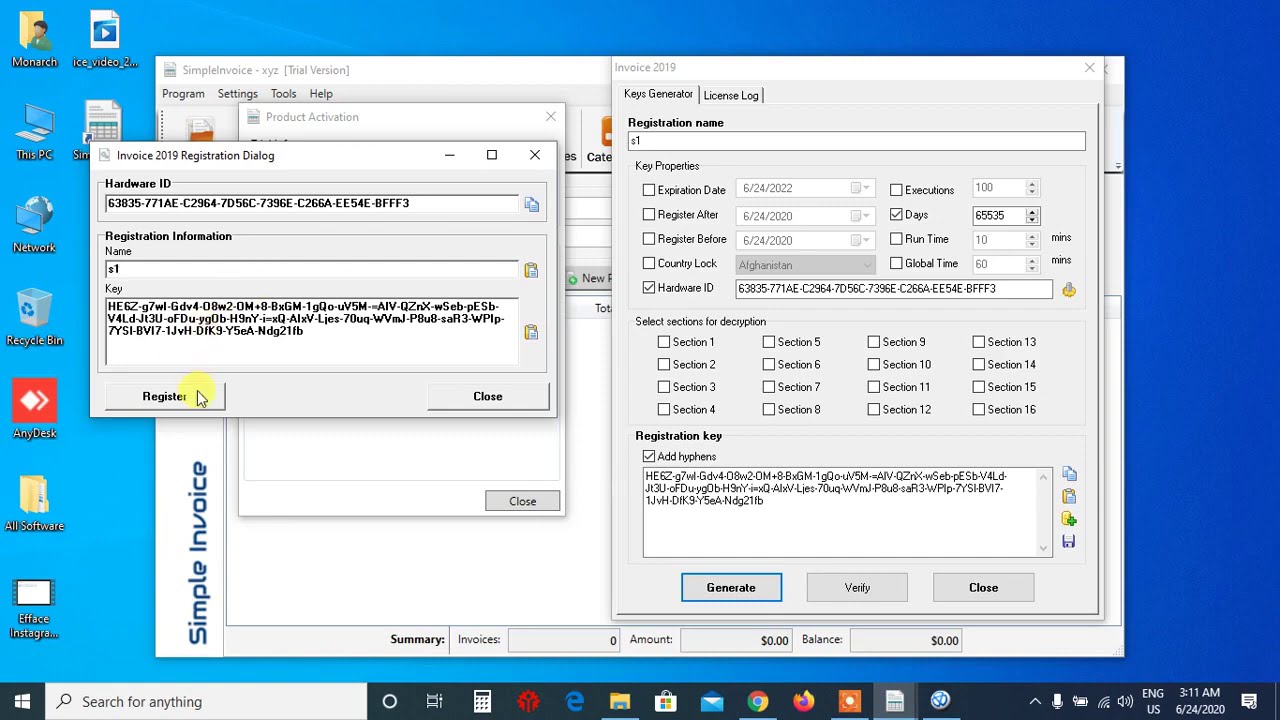The height and width of the screenshot is (720, 1280).
Task: Click the yellow Hardware ID paste icon in Keys Generator
Action: (x=1069, y=289)
